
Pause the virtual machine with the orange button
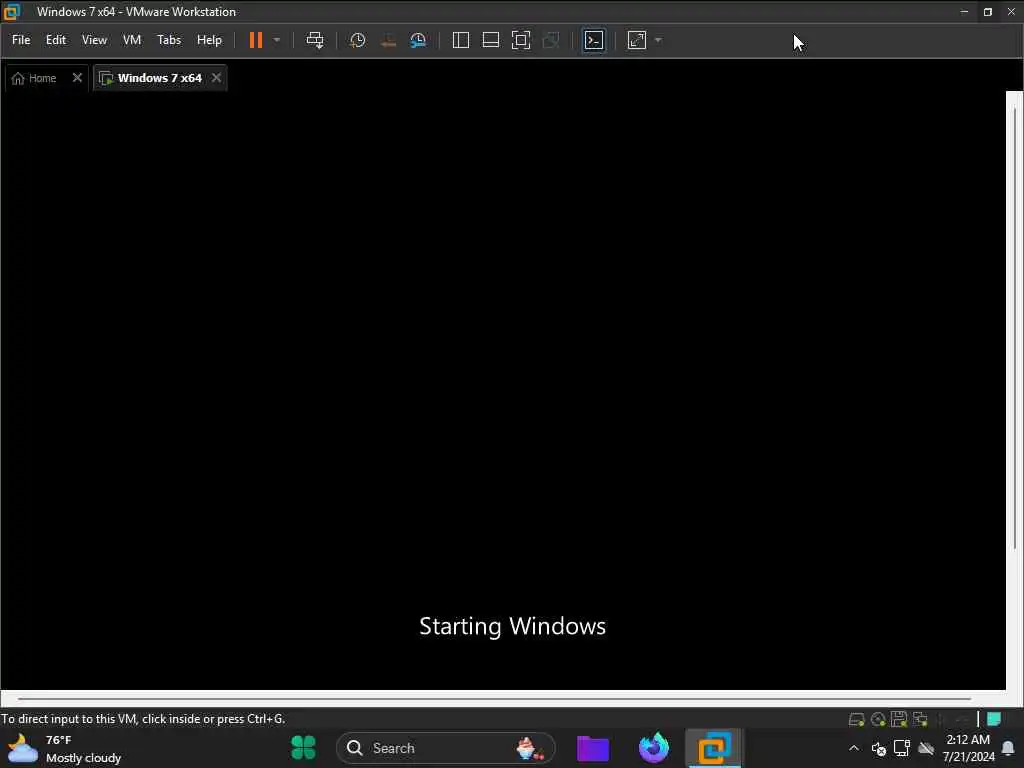point(255,40)
